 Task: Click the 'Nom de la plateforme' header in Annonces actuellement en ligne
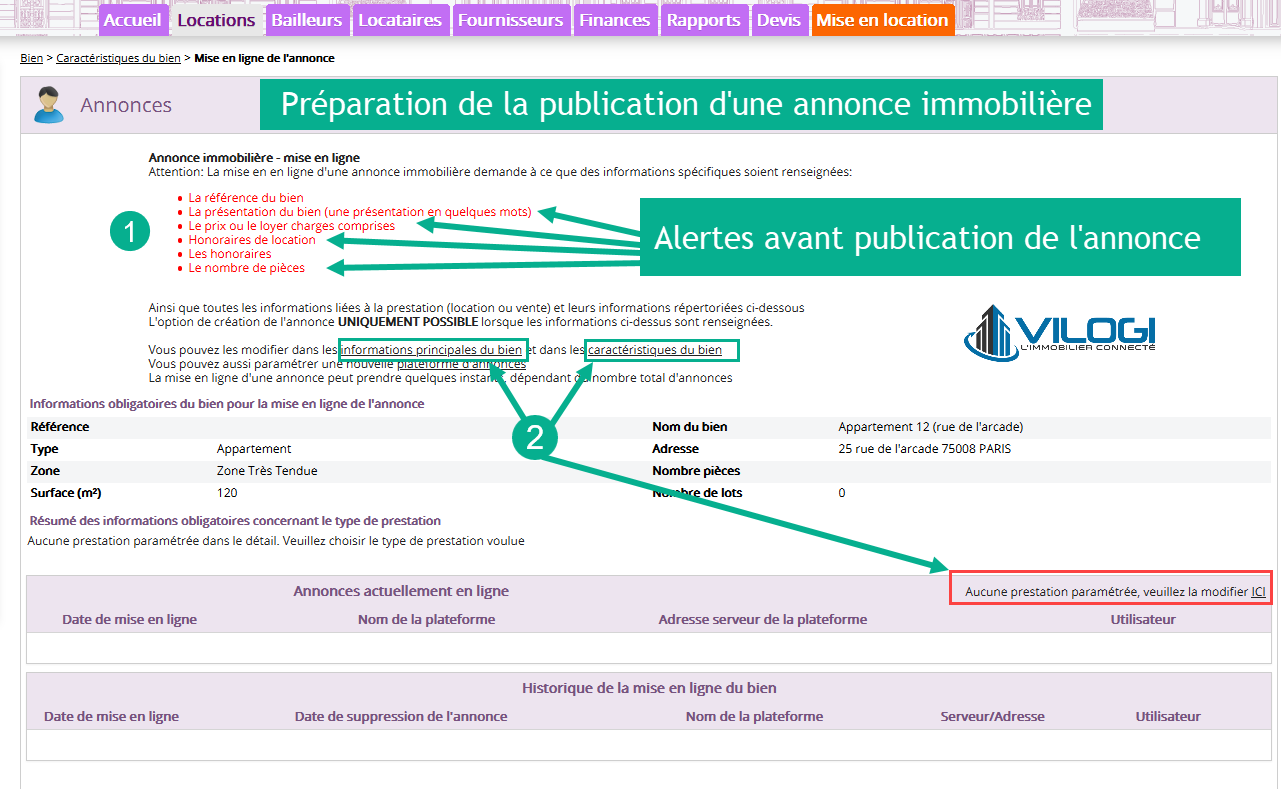click(426, 619)
